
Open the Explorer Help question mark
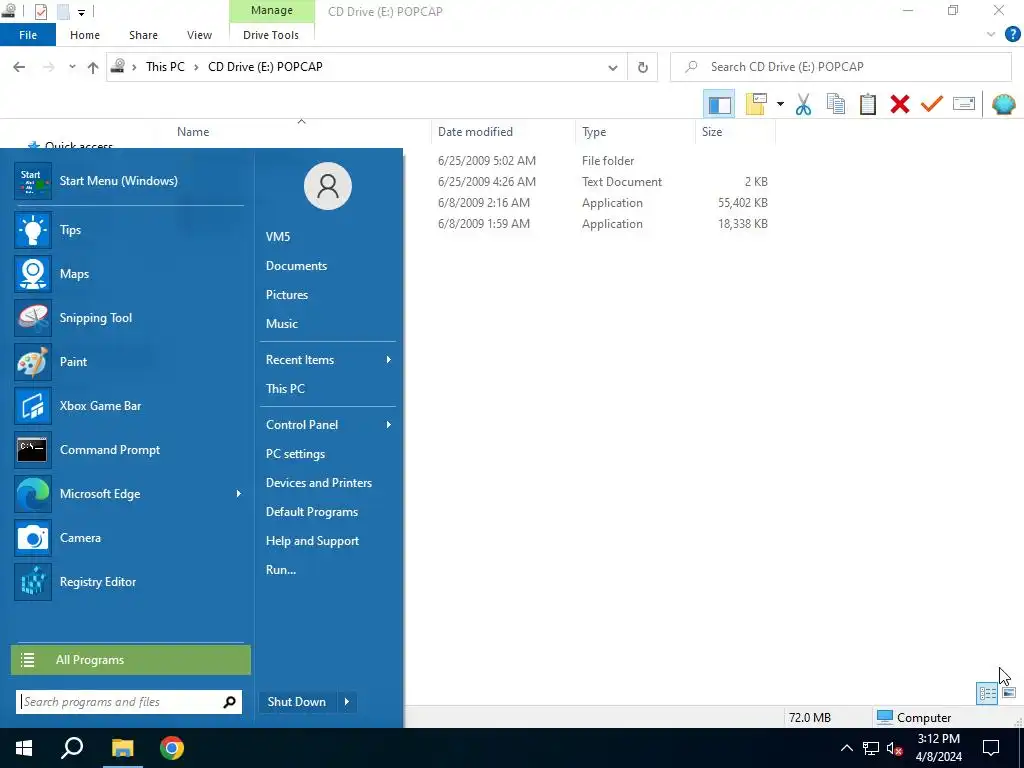coord(1012,34)
